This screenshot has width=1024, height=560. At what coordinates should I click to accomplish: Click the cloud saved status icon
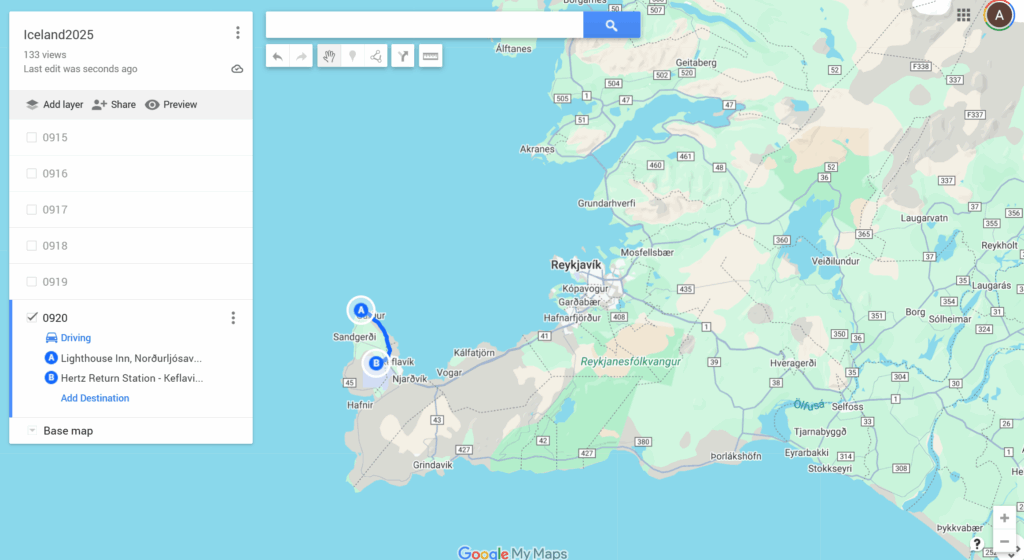(237, 69)
